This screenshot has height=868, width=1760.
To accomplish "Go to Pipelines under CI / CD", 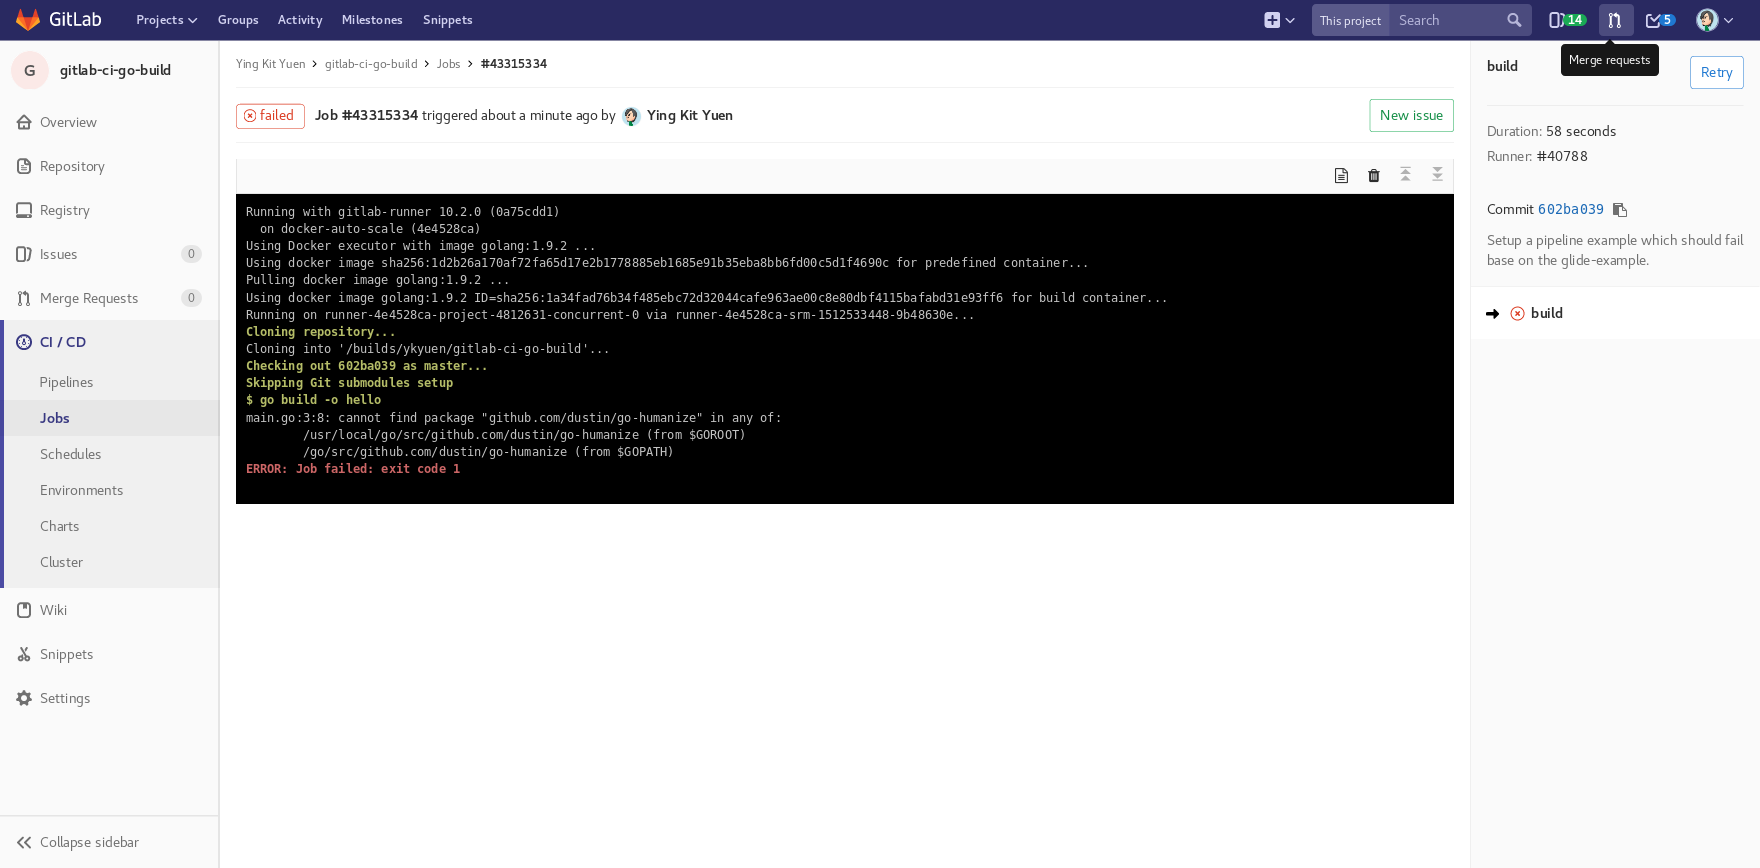I will (x=111, y=382).
